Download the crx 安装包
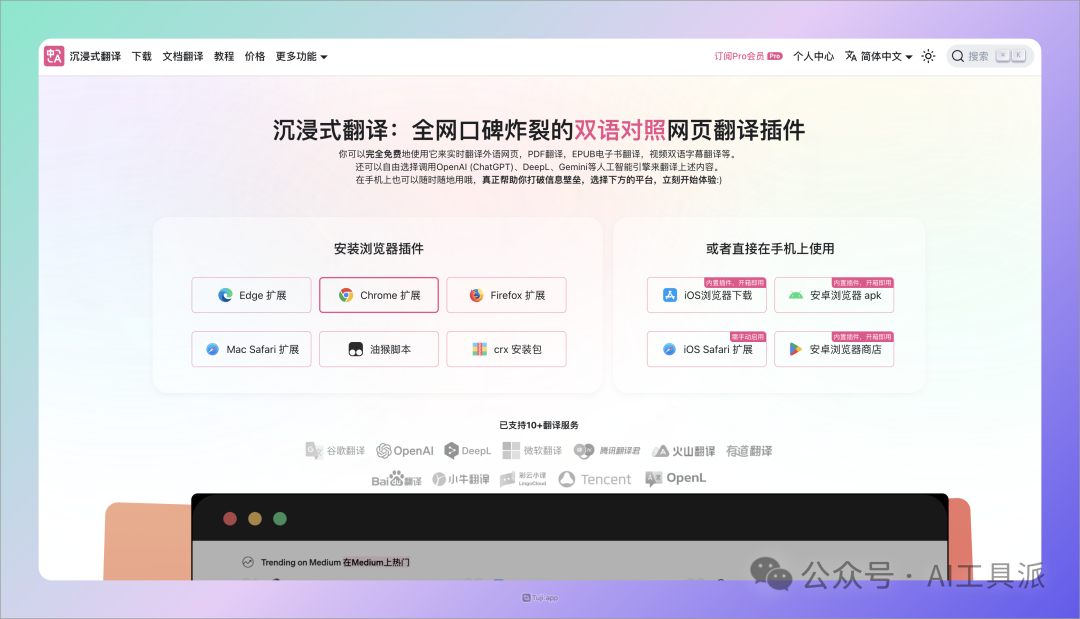This screenshot has width=1080, height=619. click(506, 349)
